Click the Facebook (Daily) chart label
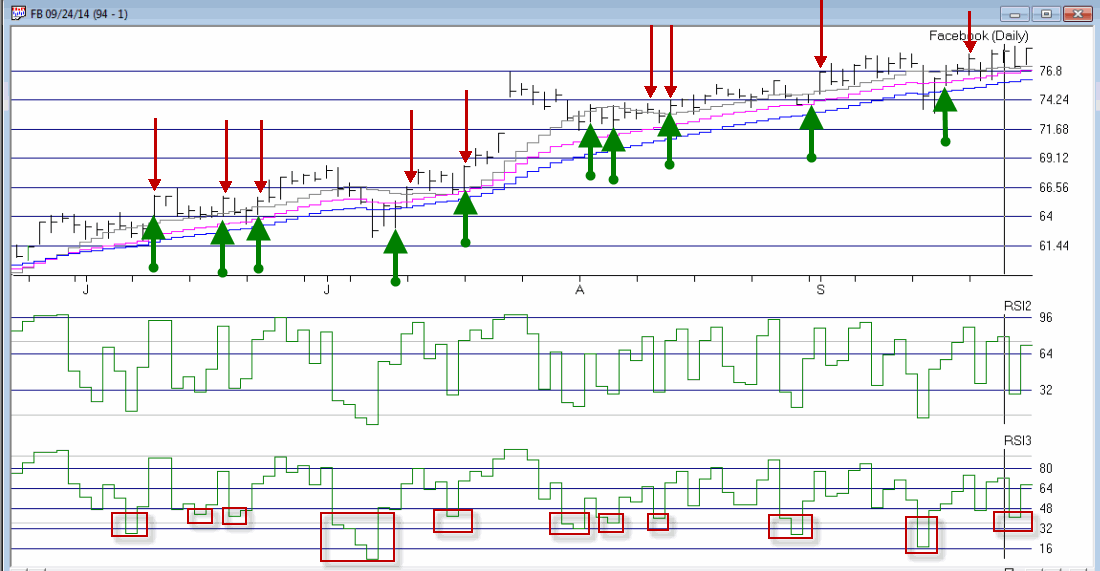 [979, 36]
